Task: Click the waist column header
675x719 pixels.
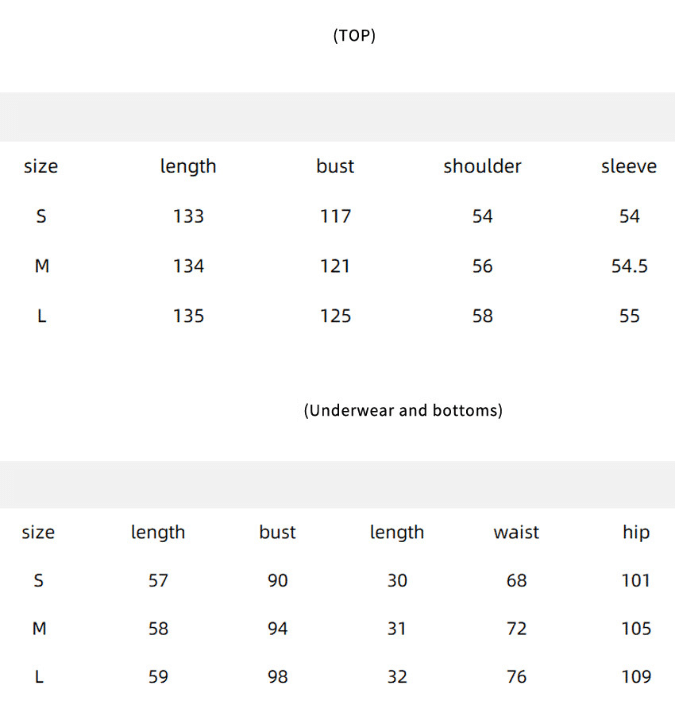Action: 516,532
